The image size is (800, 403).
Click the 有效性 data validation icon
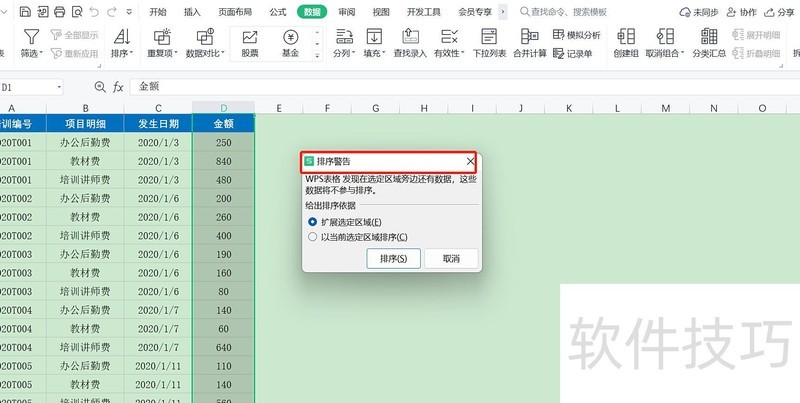pyautogui.click(x=449, y=37)
